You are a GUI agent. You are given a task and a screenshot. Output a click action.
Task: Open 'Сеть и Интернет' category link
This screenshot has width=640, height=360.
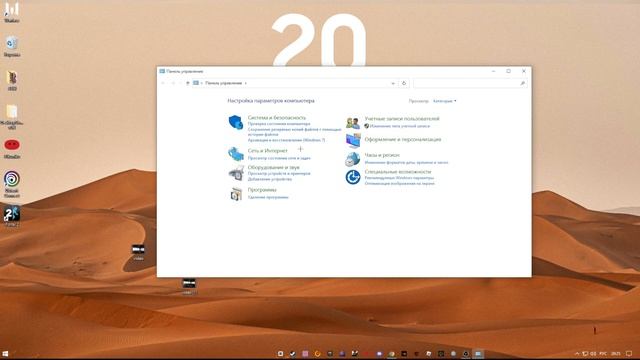click(268, 151)
